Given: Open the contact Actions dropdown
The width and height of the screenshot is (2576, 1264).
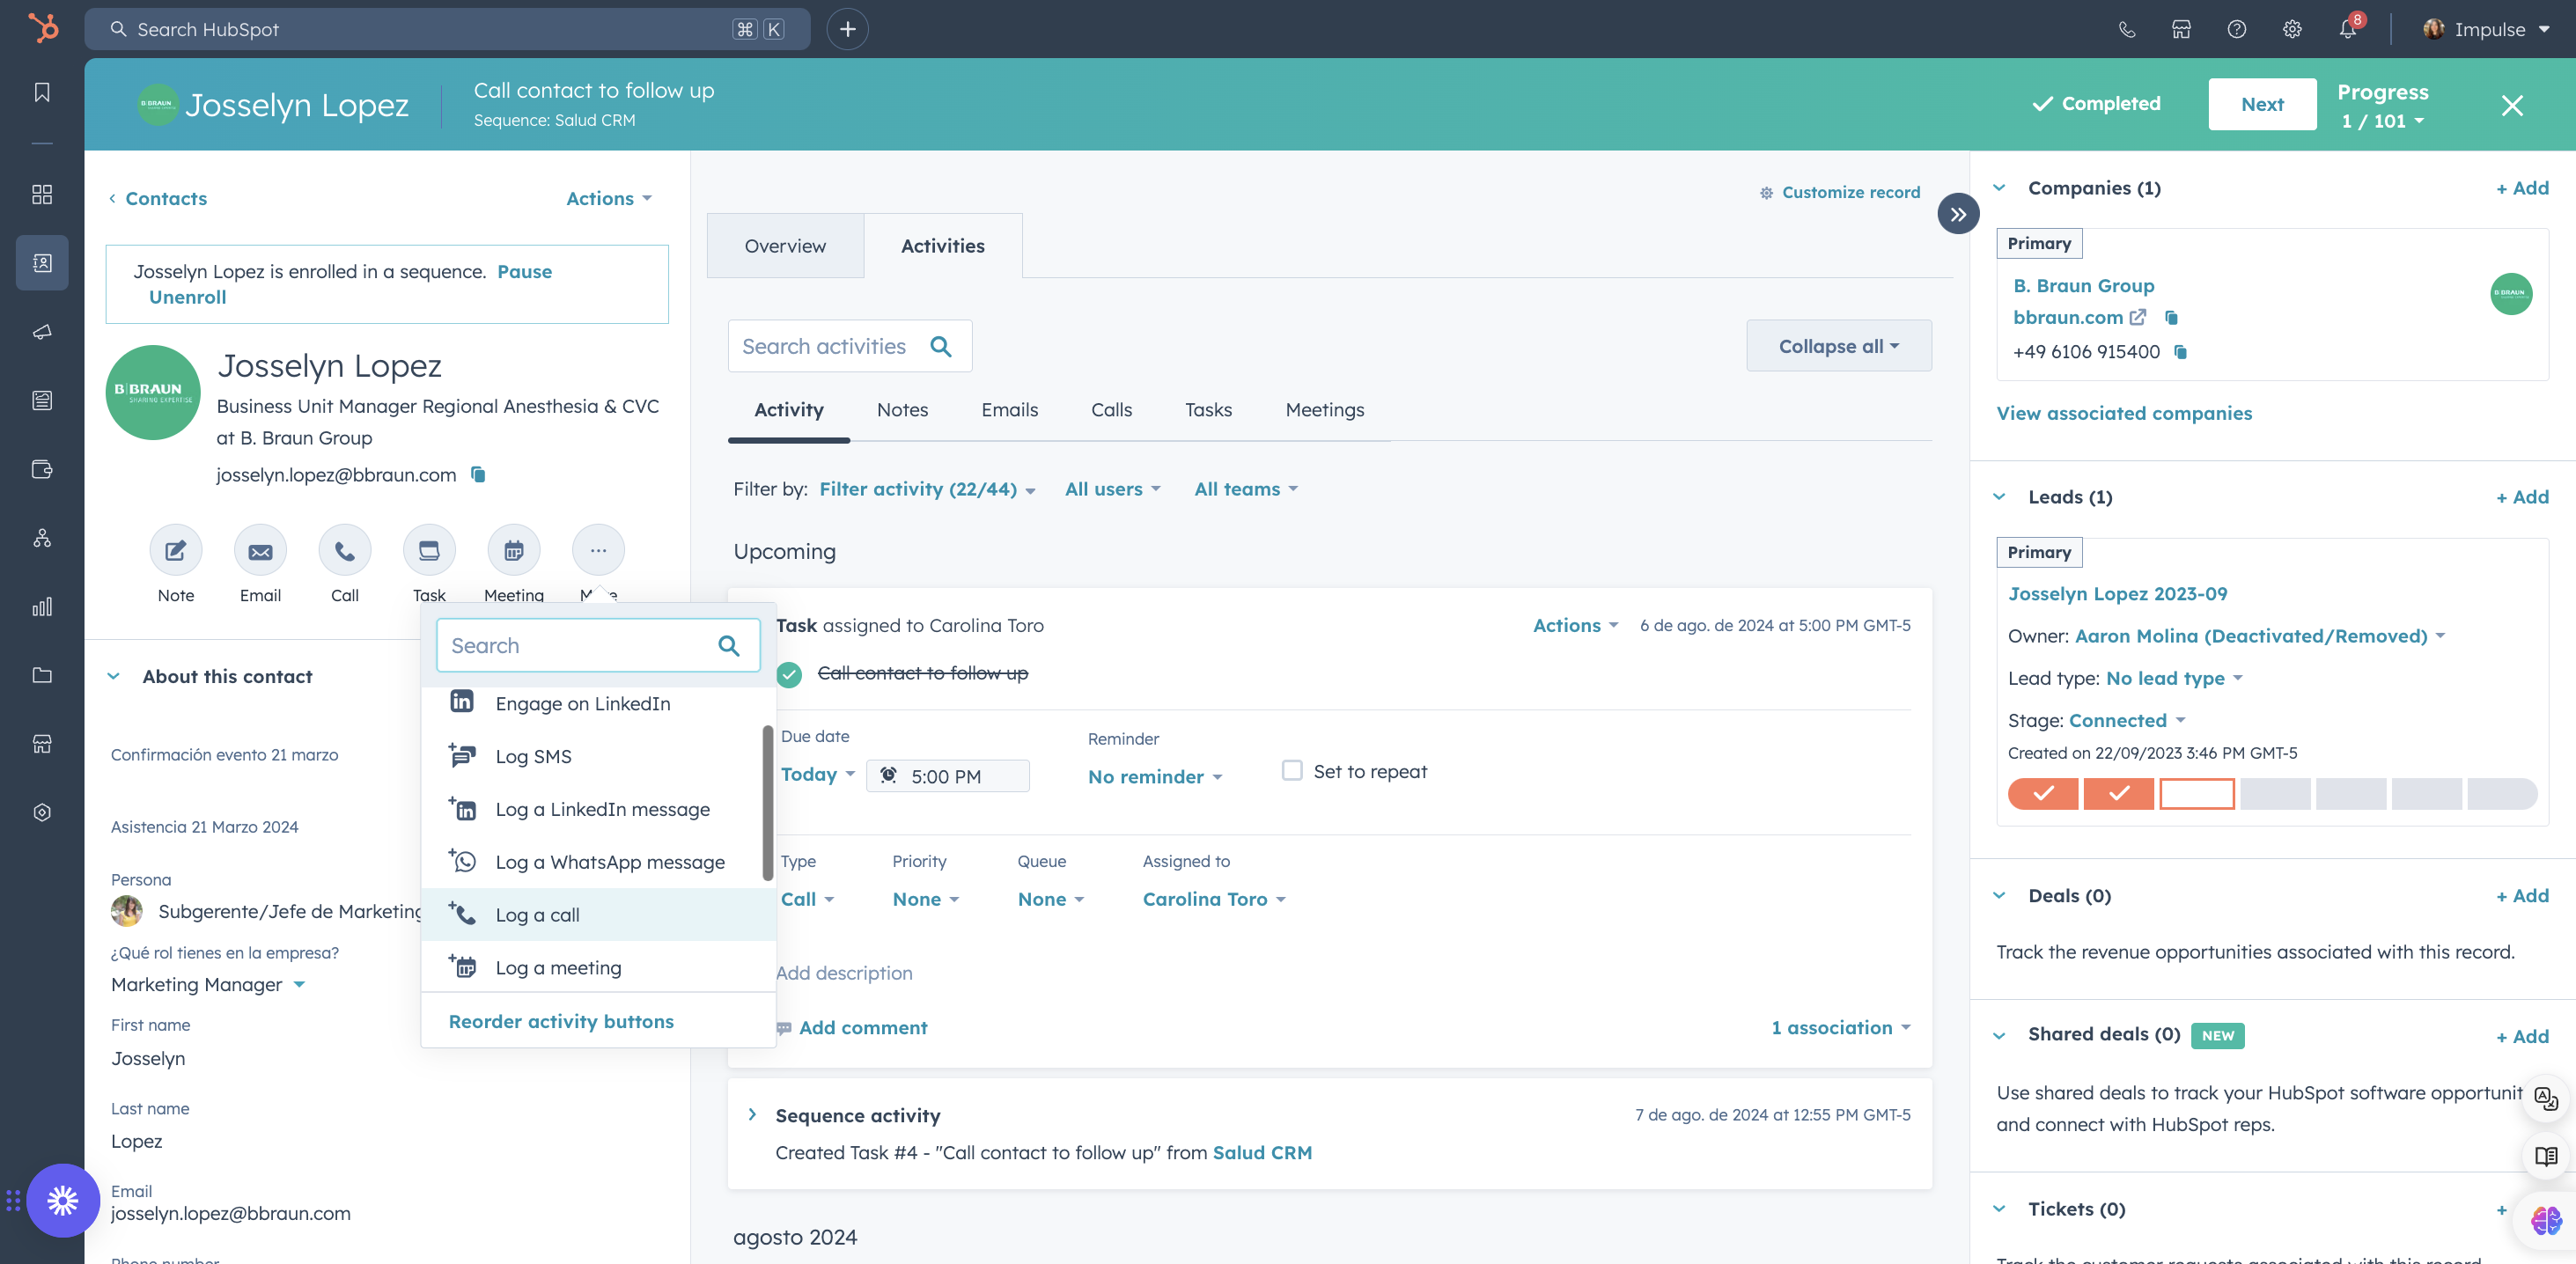Looking at the screenshot, I should [609, 198].
